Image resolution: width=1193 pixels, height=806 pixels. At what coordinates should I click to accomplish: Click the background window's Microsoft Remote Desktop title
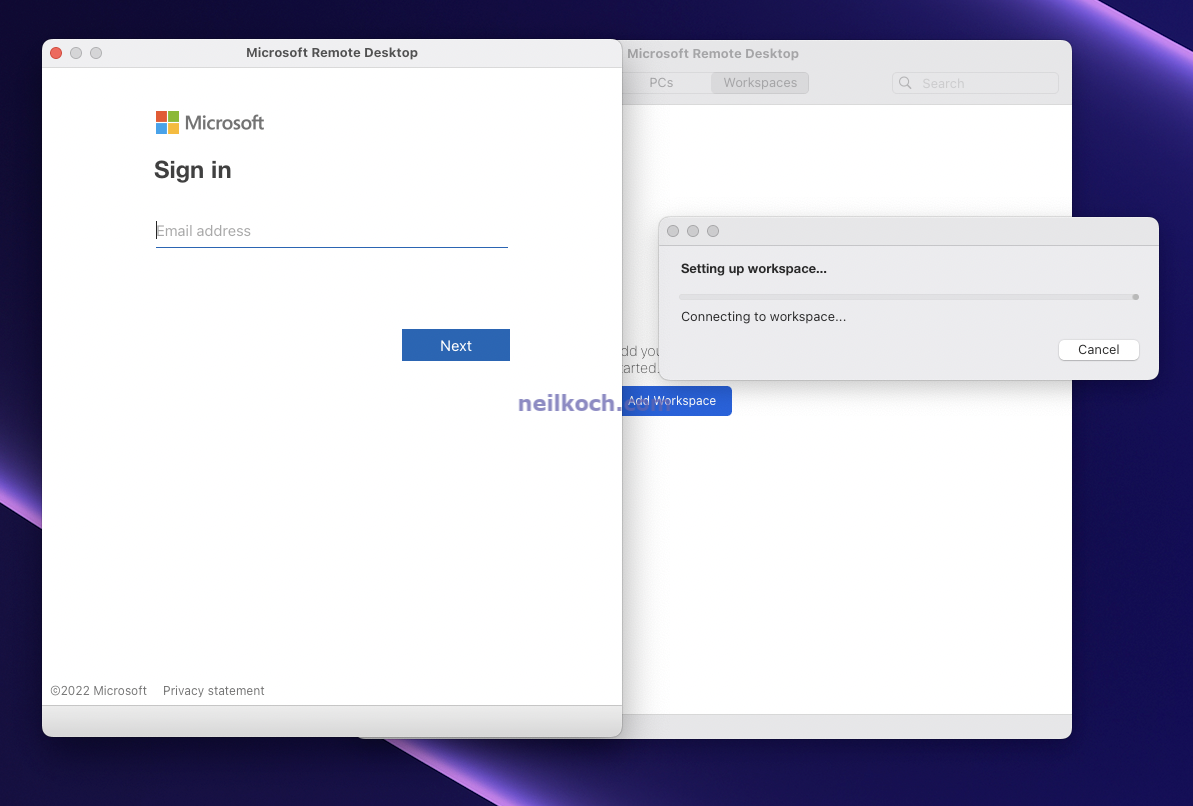tap(712, 53)
